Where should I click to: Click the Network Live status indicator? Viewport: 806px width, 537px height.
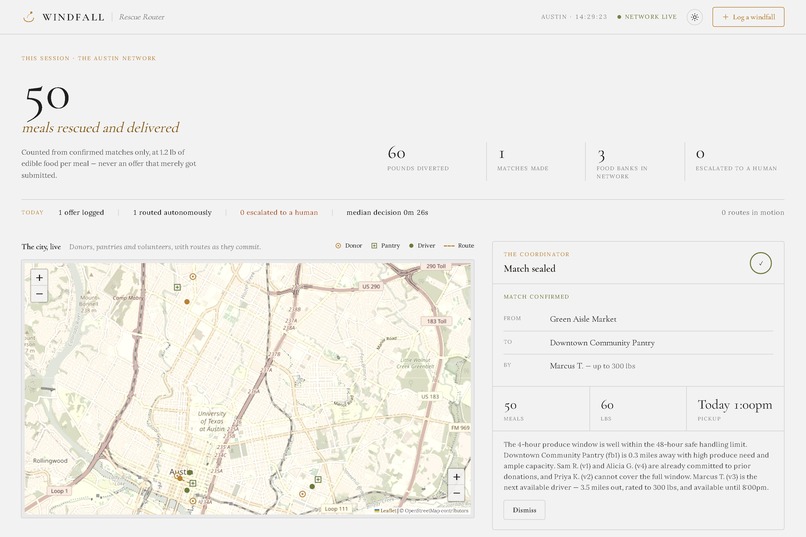click(x=647, y=17)
